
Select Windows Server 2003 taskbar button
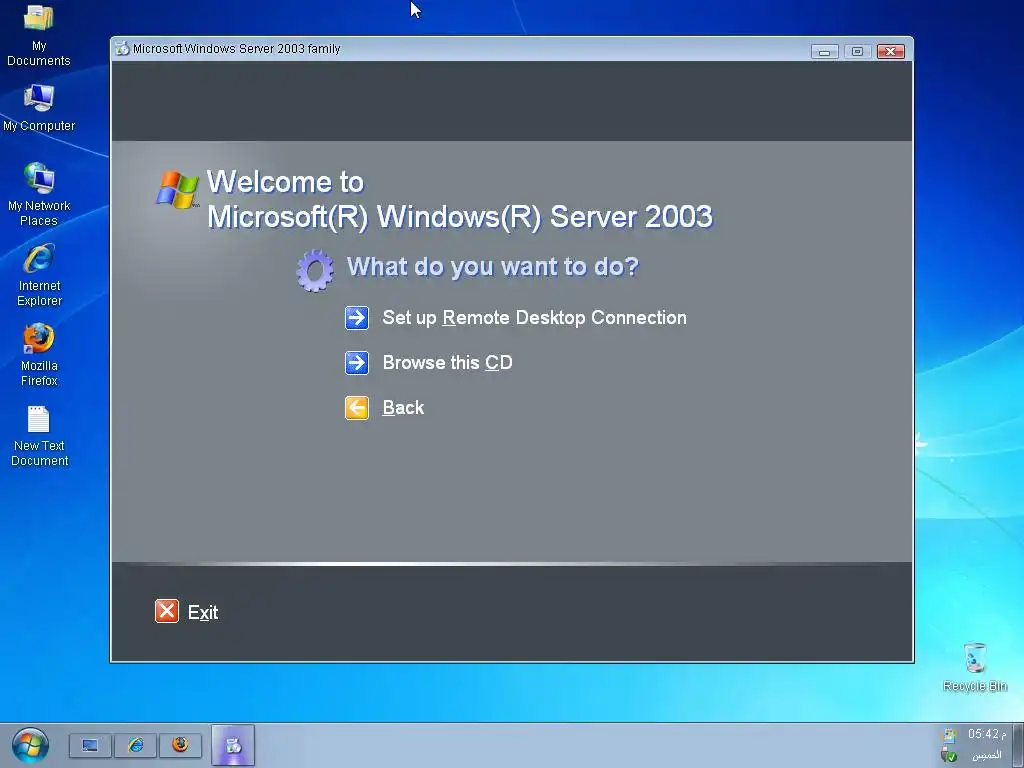[x=233, y=745]
